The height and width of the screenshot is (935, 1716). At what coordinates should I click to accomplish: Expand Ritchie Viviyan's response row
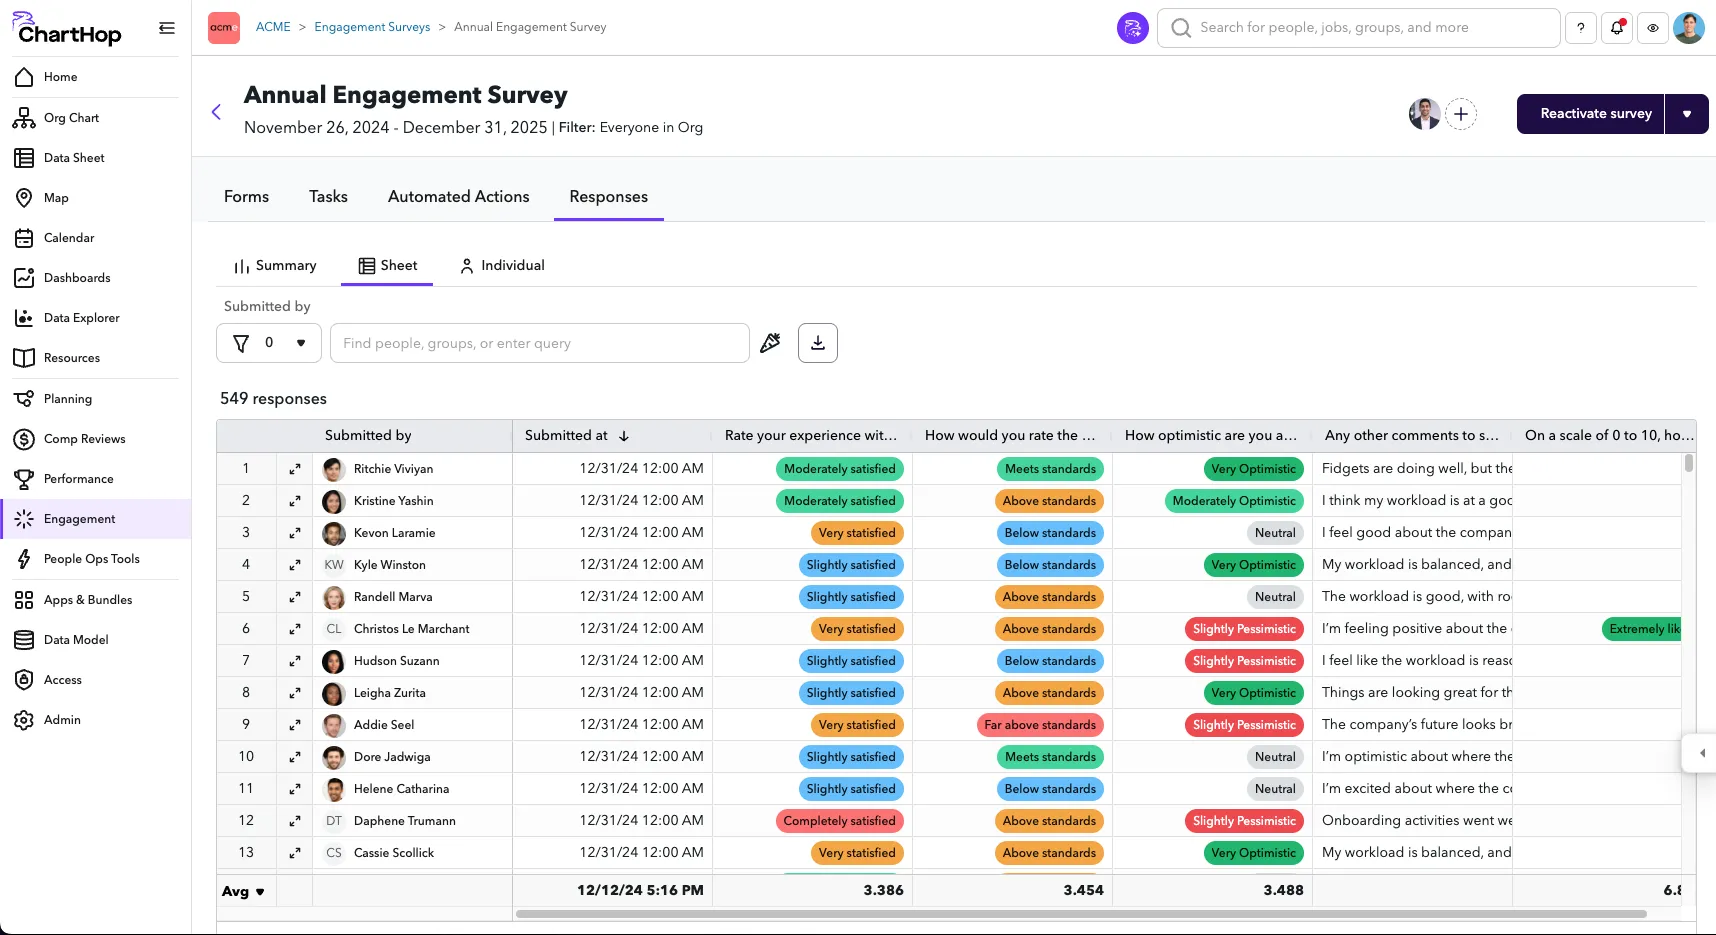295,469
